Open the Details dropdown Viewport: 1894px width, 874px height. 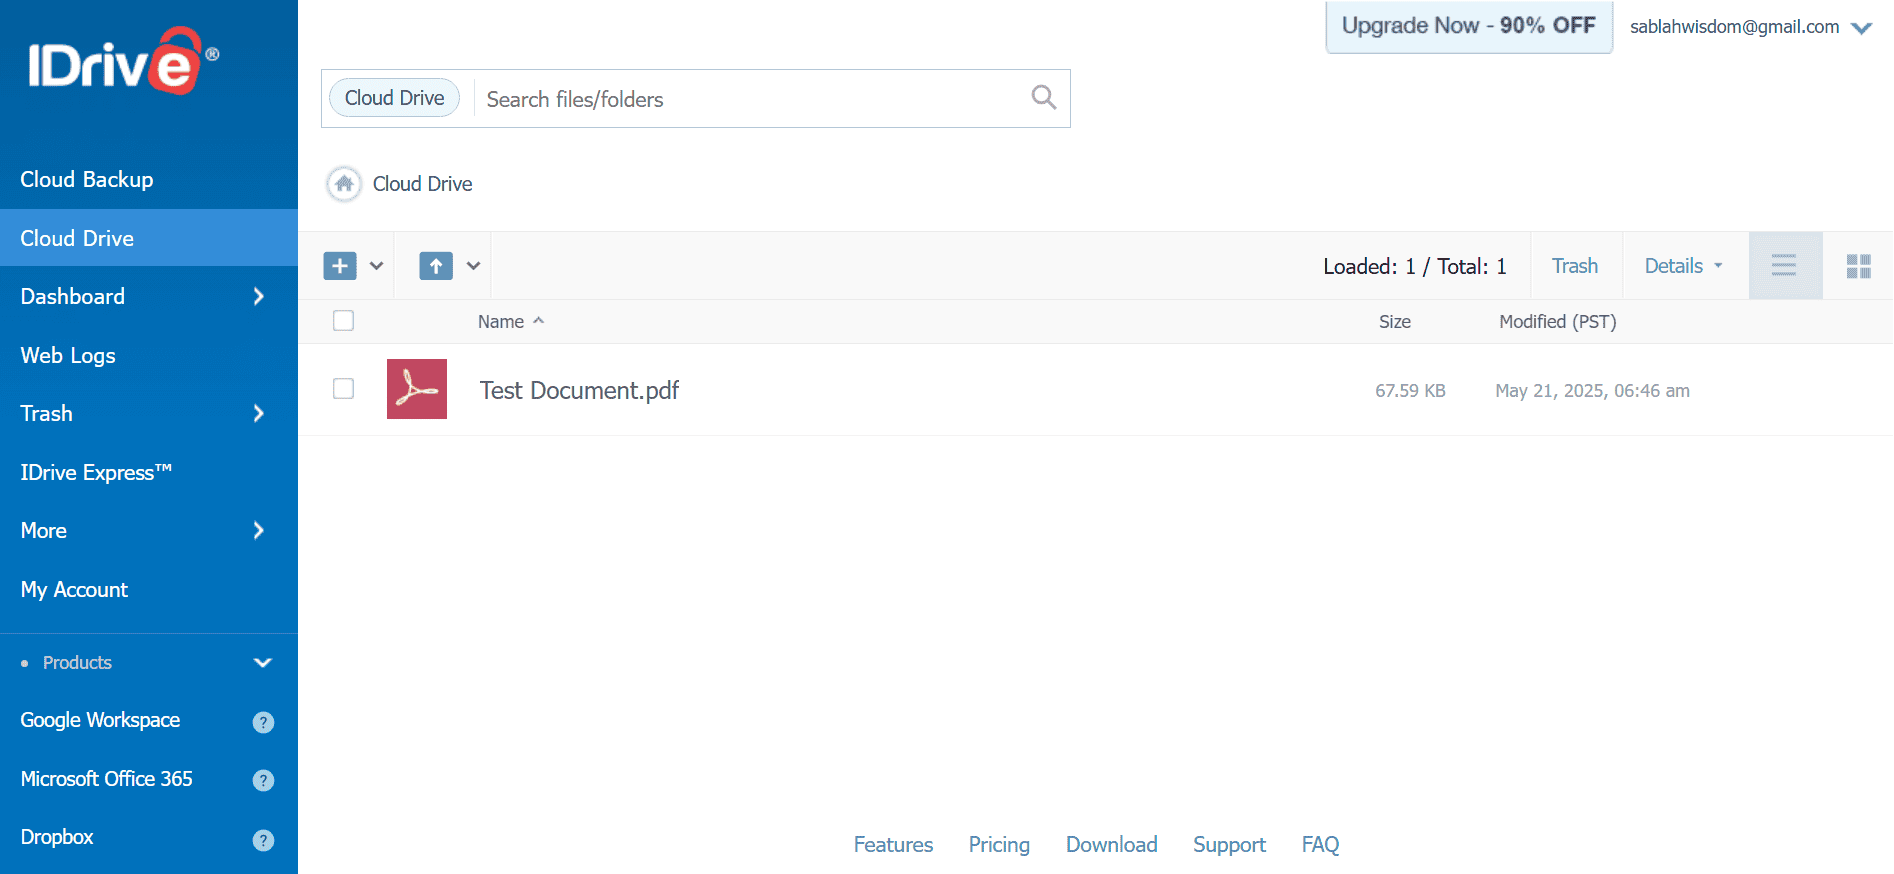1684,266
